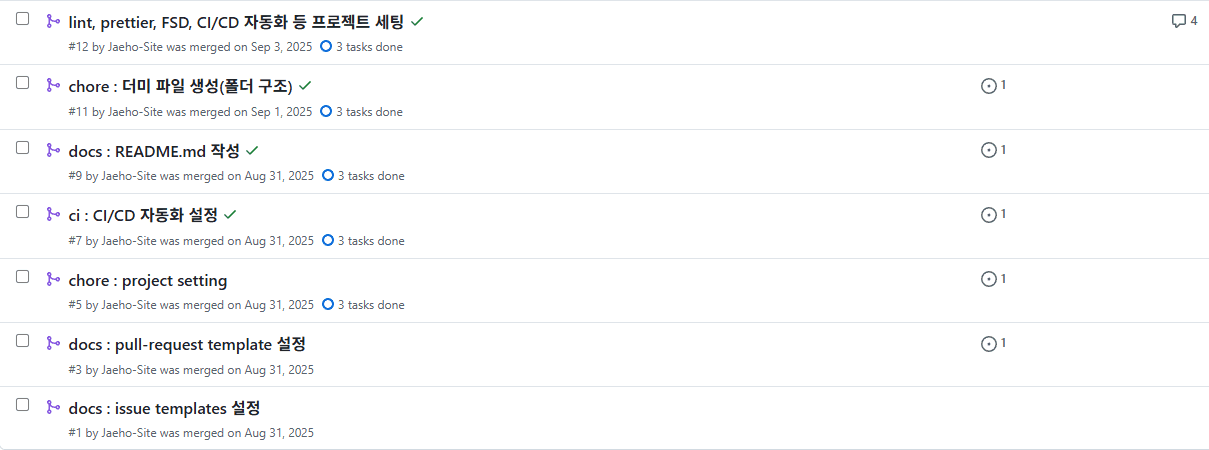Click Jaeho-Site author link on PR #1
The width and height of the screenshot is (1209, 450).
click(x=129, y=433)
